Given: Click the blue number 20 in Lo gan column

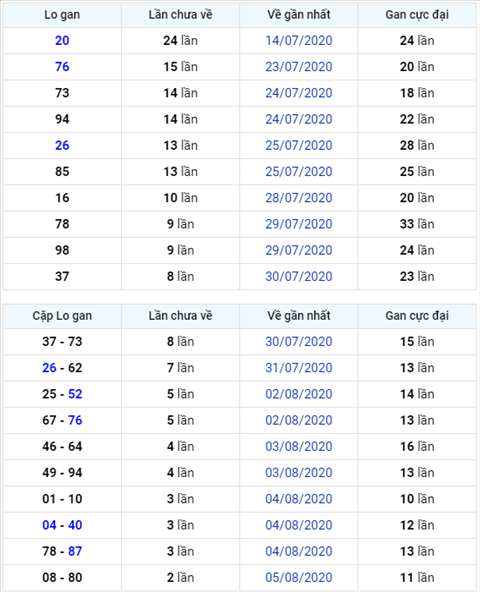Looking at the screenshot, I should 62,40.
